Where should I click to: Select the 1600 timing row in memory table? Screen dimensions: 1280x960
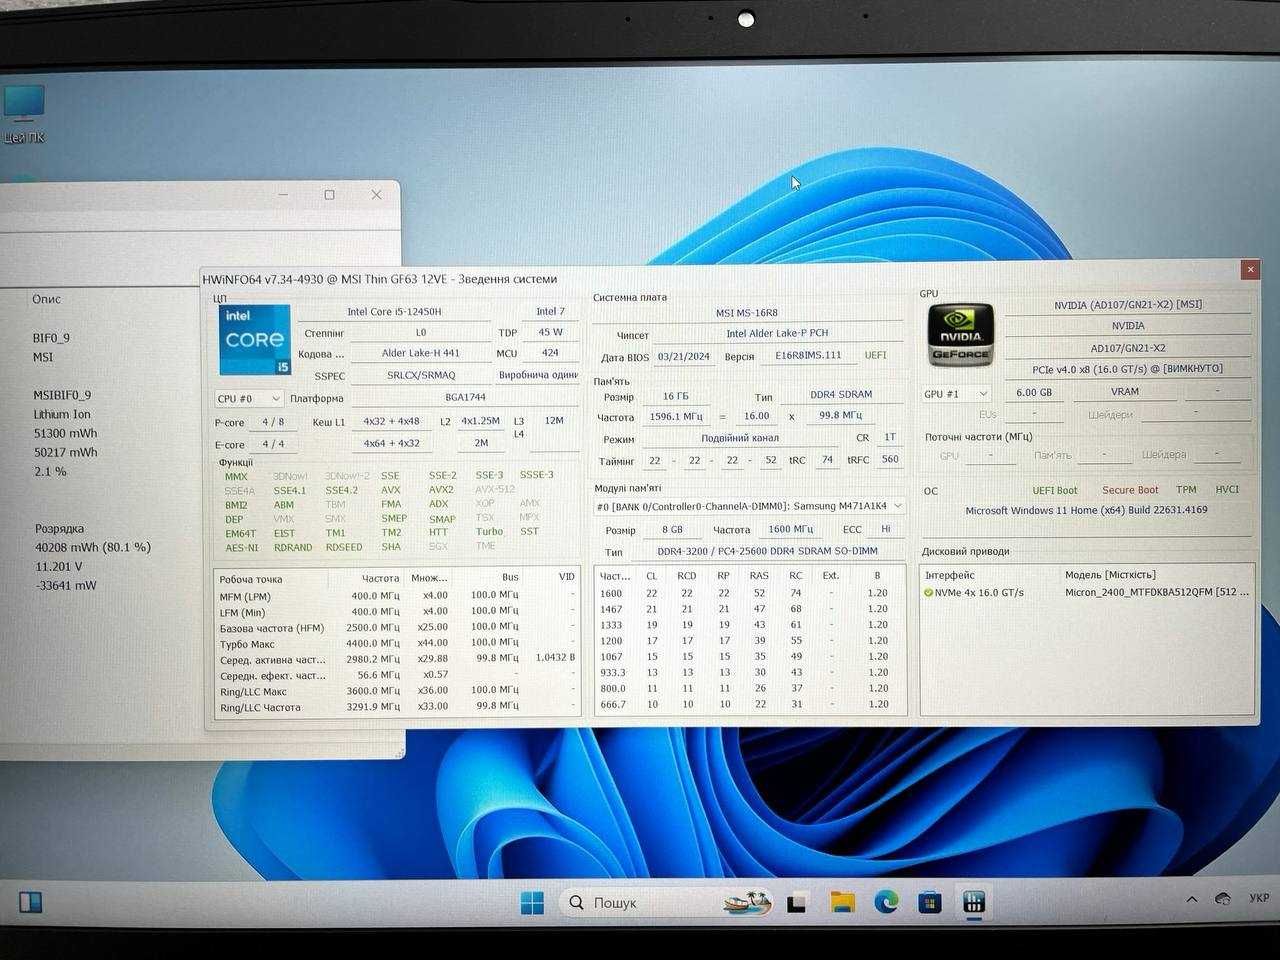point(750,593)
